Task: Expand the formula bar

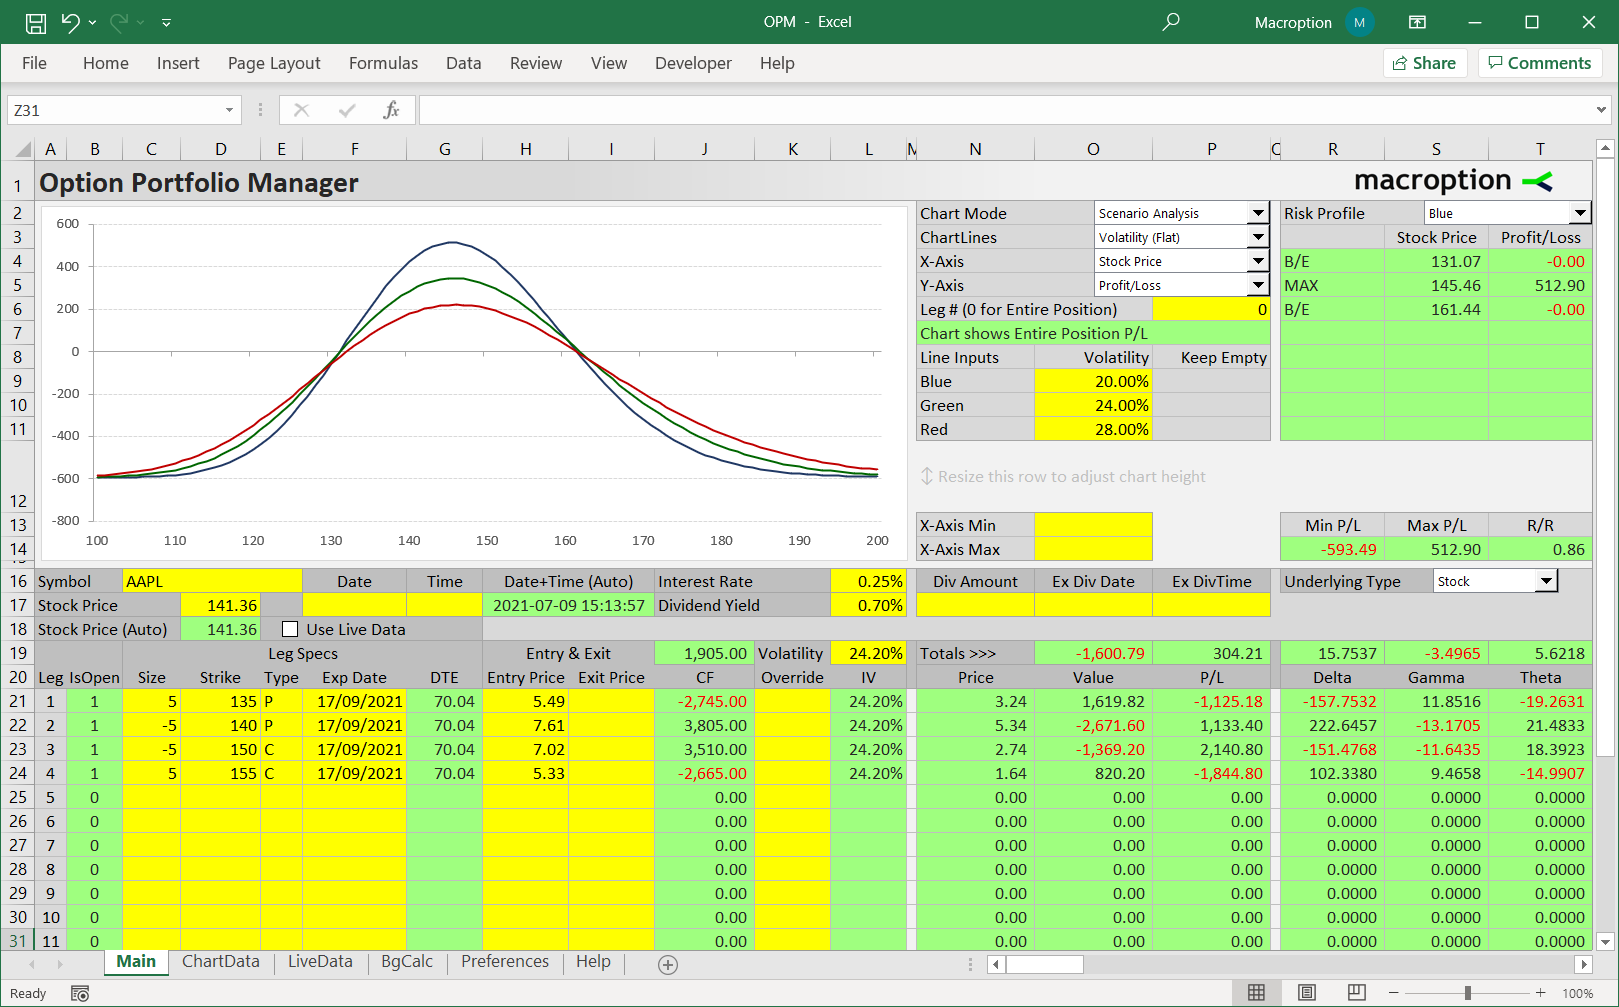Action: click(x=1601, y=110)
